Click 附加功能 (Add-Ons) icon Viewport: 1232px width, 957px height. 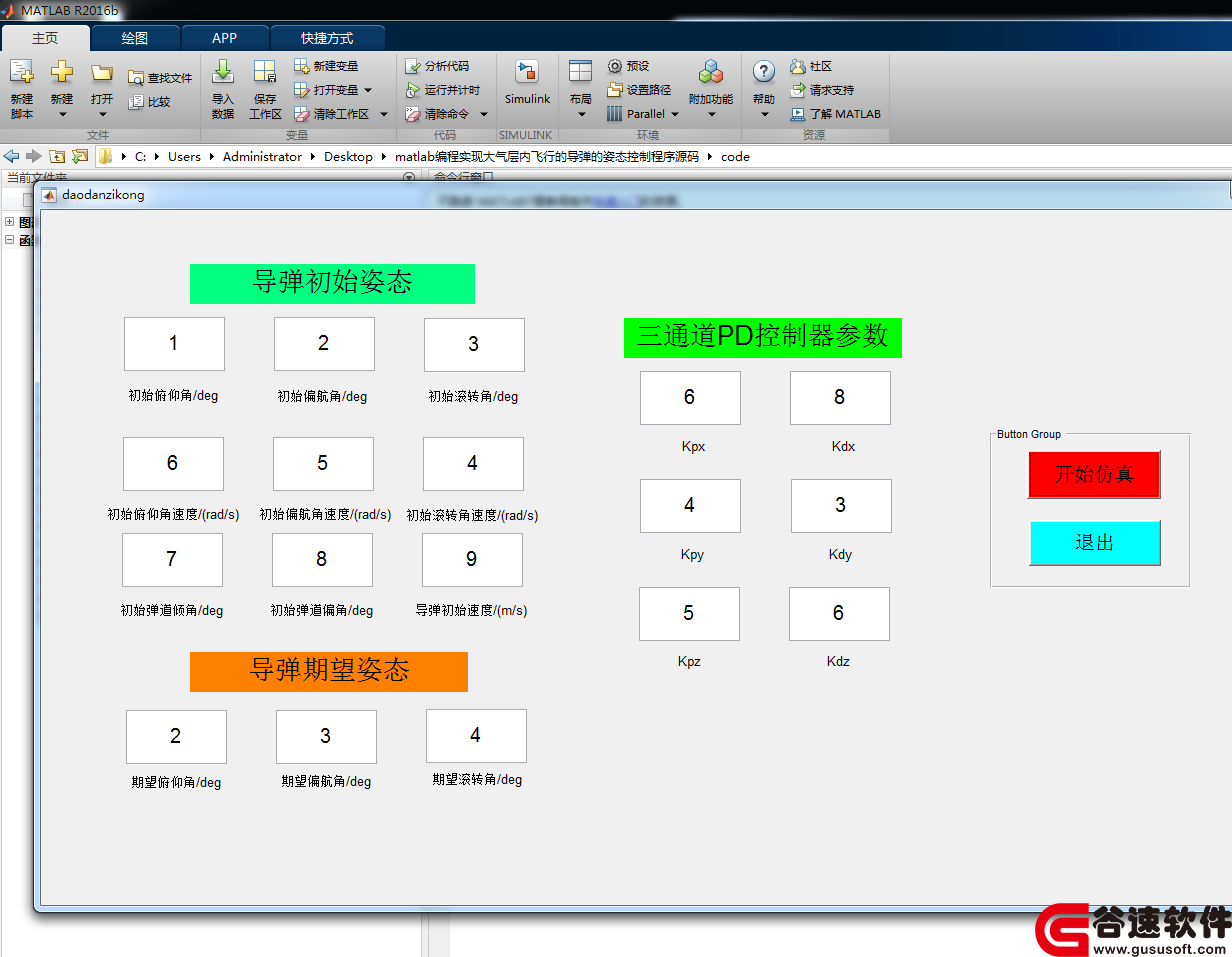tap(711, 71)
